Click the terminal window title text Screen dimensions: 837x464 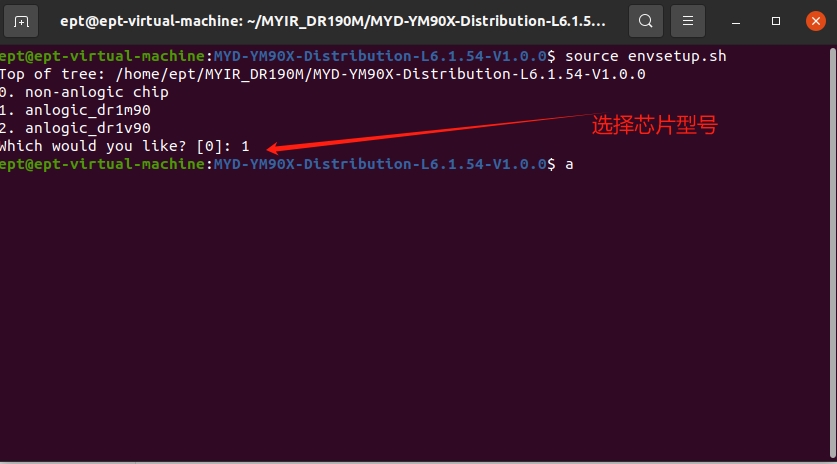[333, 21]
